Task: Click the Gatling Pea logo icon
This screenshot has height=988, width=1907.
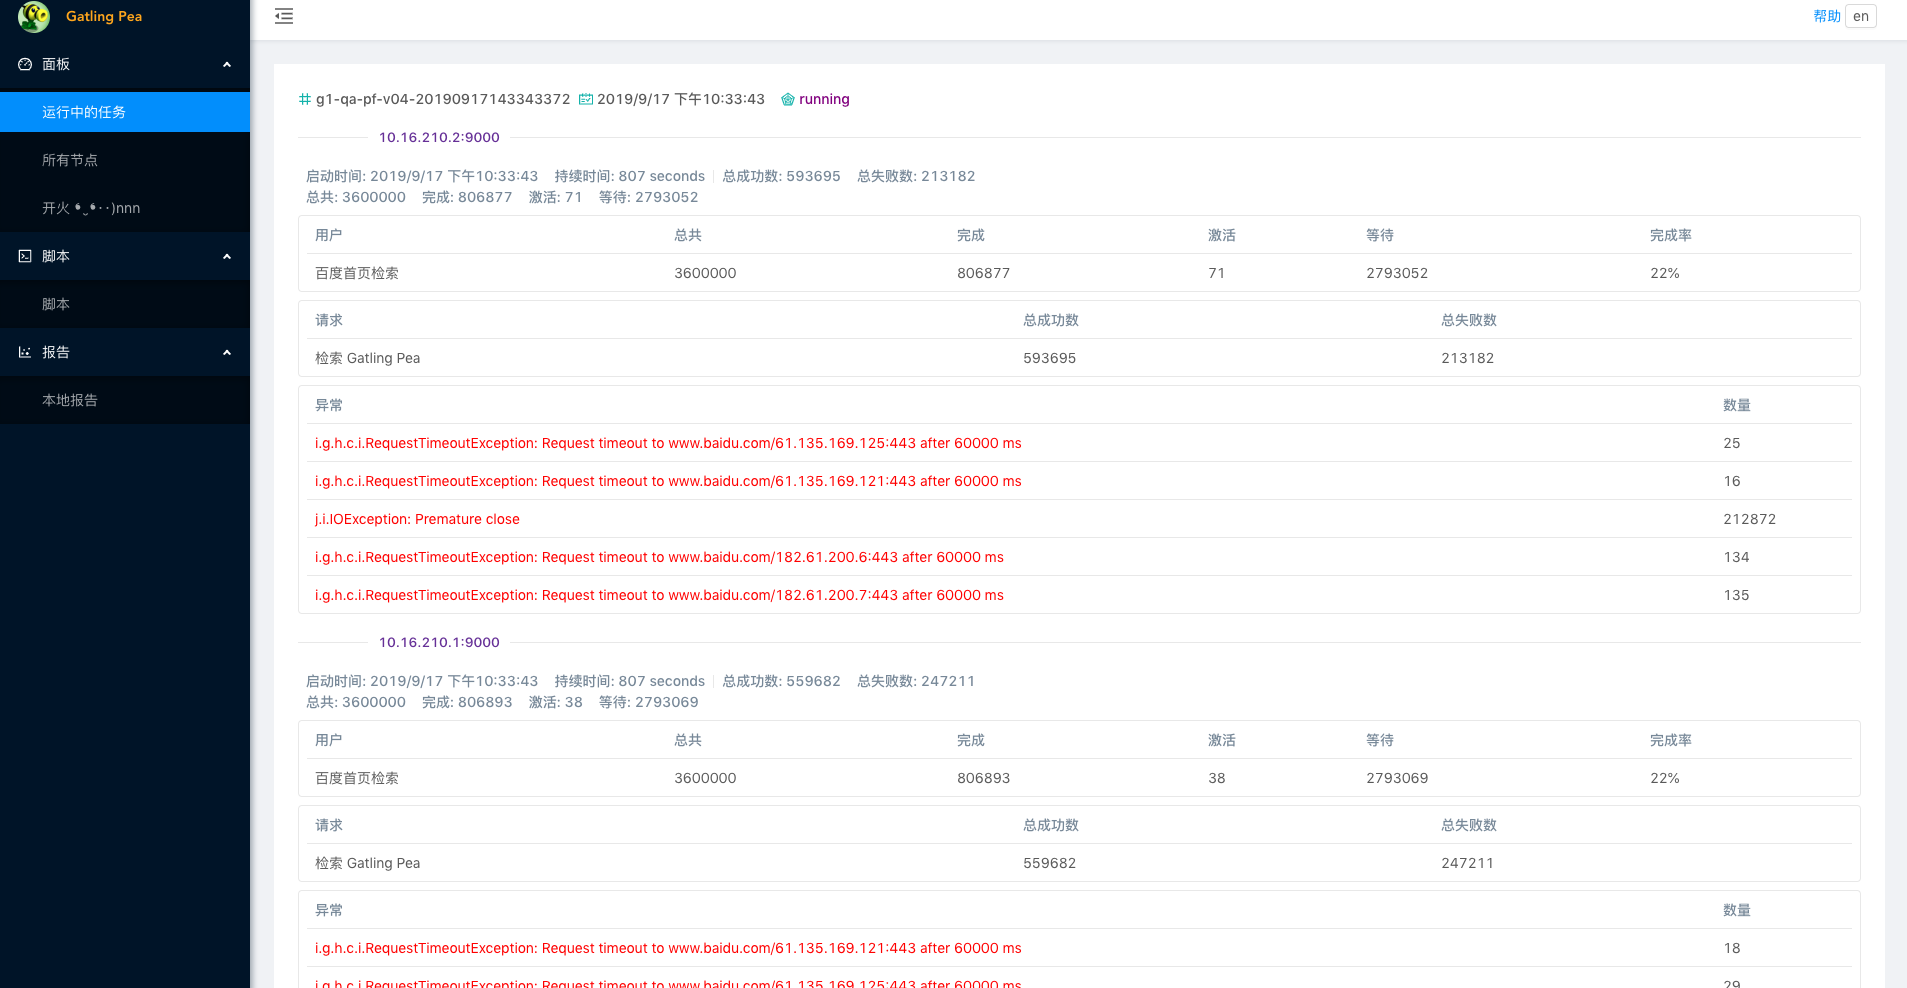Action: point(33,16)
